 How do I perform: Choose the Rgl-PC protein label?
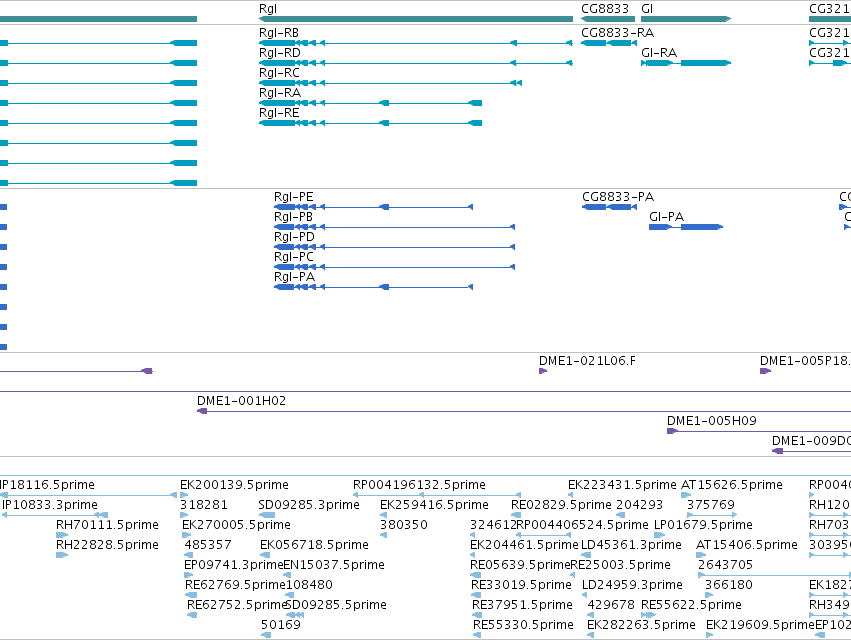pyautogui.click(x=294, y=257)
